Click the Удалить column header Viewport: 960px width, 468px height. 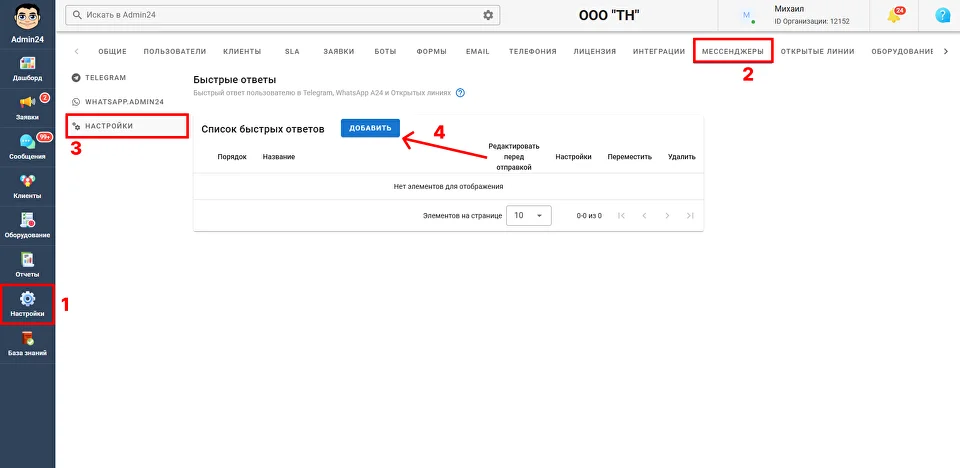[x=682, y=157]
